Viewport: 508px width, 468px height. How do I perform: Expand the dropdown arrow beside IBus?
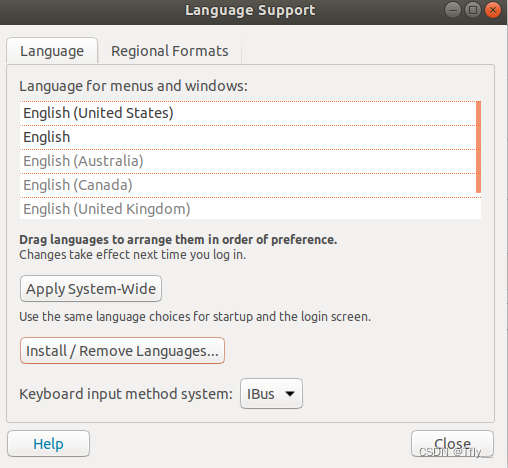[290, 394]
